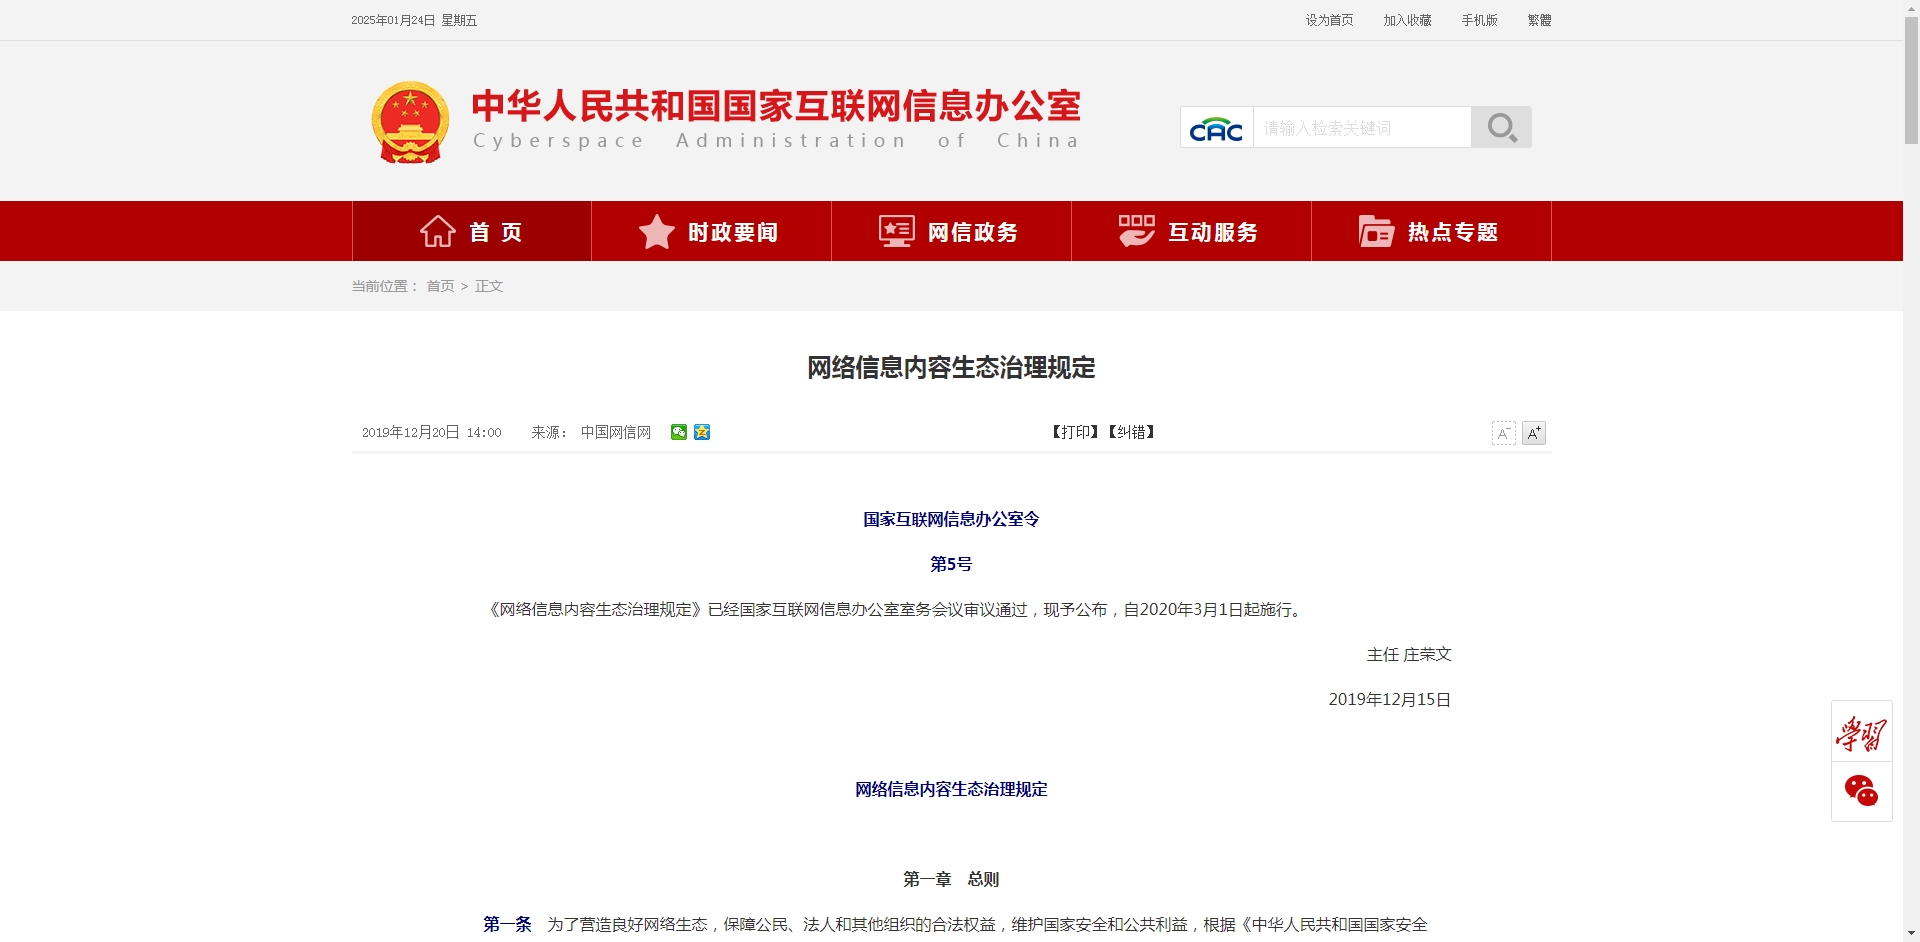Screen dimensions: 1920x942
Task: Click date text 2025年01月24日 星期五
Action: click(x=414, y=20)
